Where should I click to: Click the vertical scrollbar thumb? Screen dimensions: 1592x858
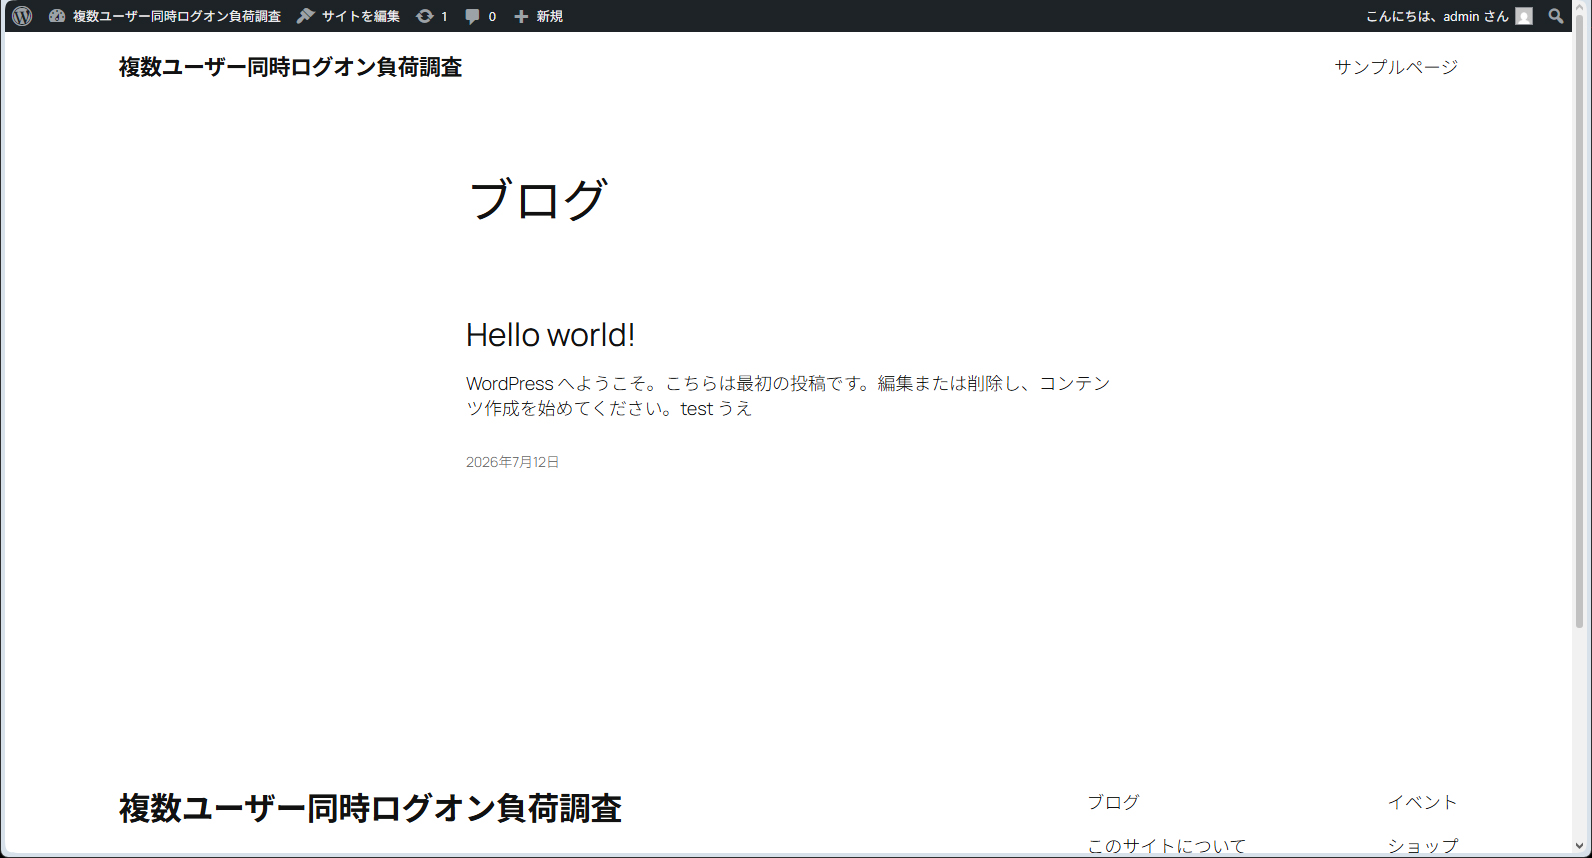1580,322
